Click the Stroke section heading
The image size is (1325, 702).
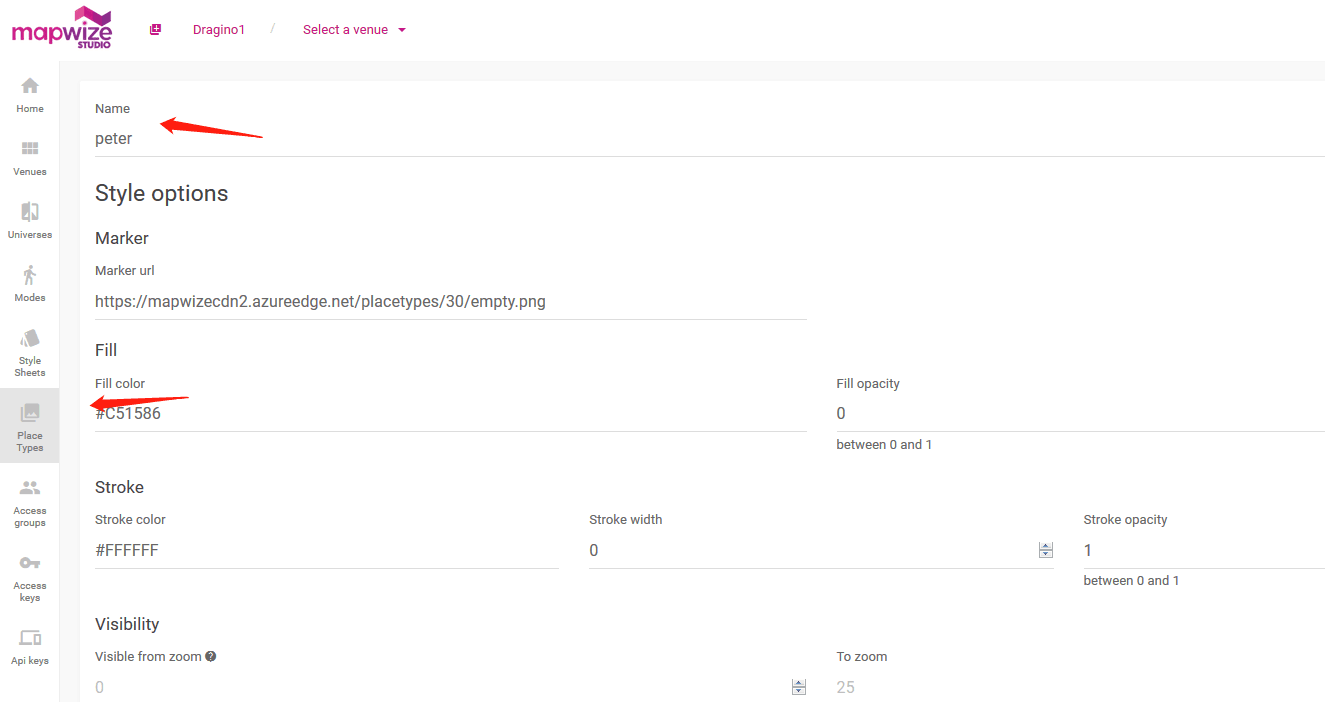point(119,487)
